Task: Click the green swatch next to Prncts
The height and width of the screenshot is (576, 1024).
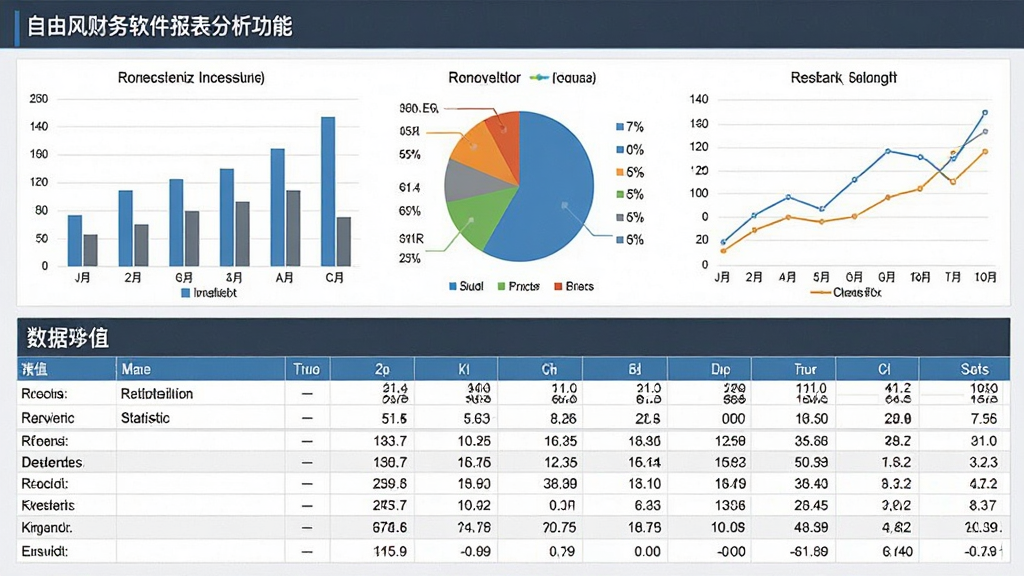Action: 502,287
